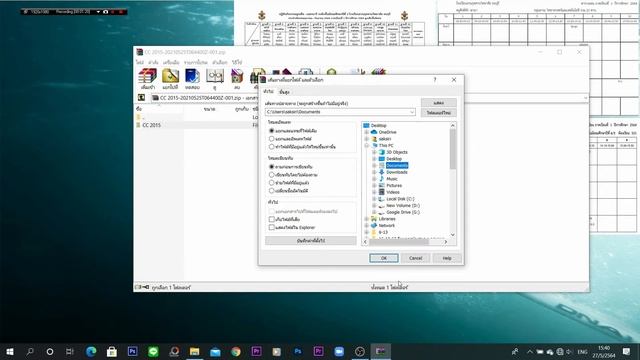Select the OneDrive cloud icon in folder tree

(374, 132)
